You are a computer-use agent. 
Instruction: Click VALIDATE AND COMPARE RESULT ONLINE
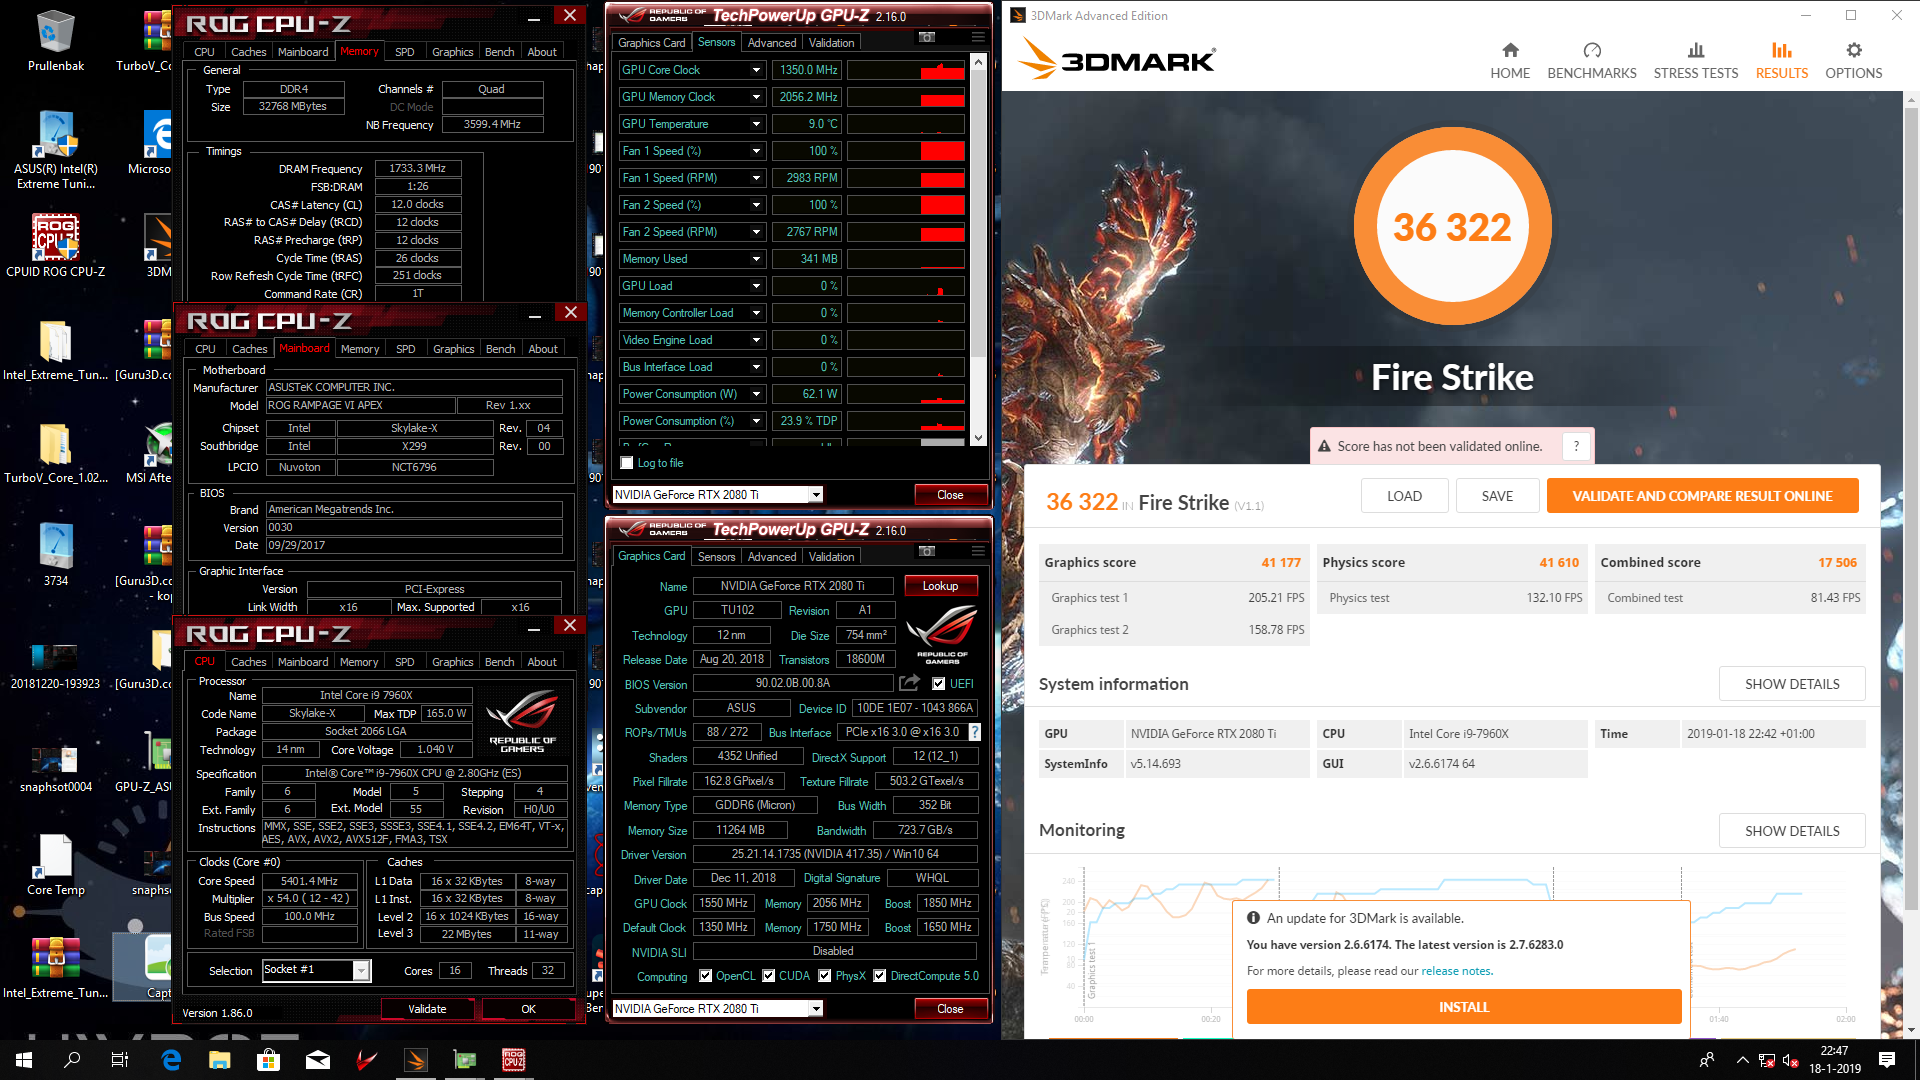click(x=1702, y=496)
